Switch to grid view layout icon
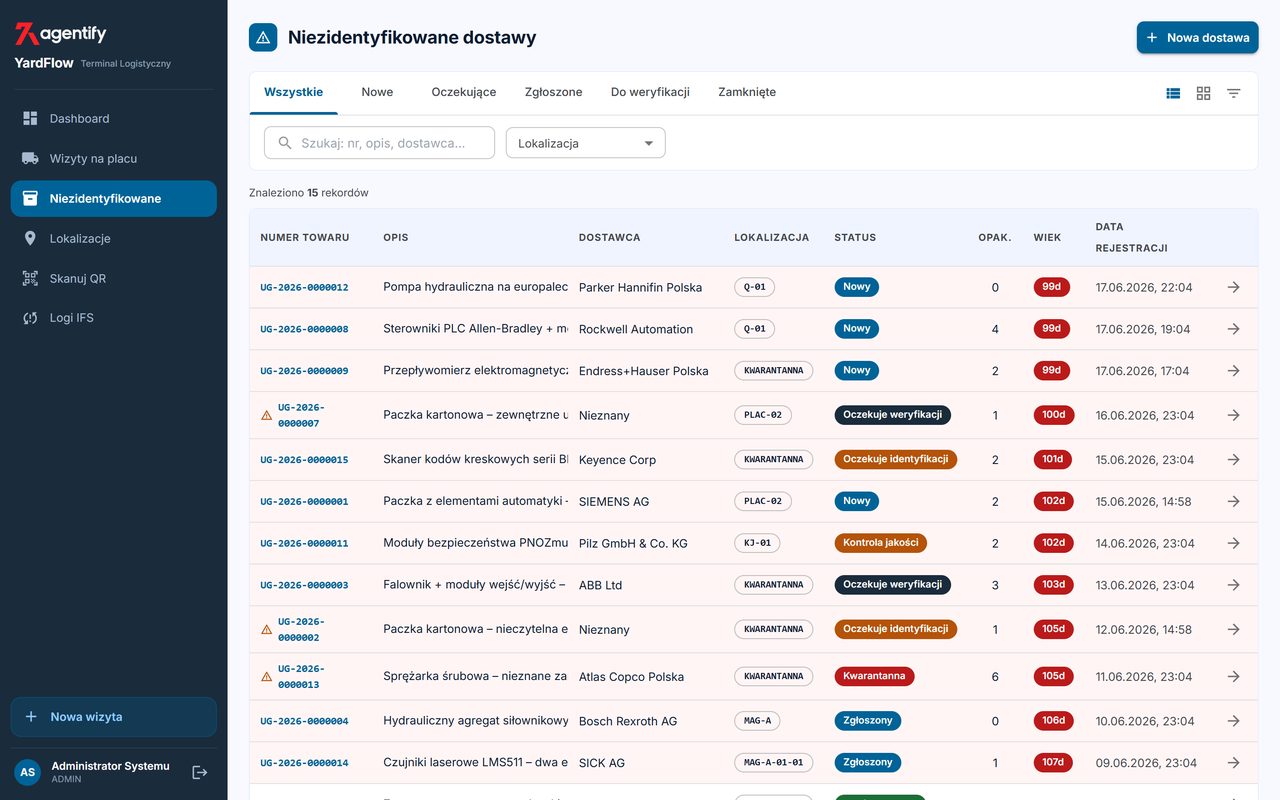Viewport: 1280px width, 800px height. (x=1203, y=93)
